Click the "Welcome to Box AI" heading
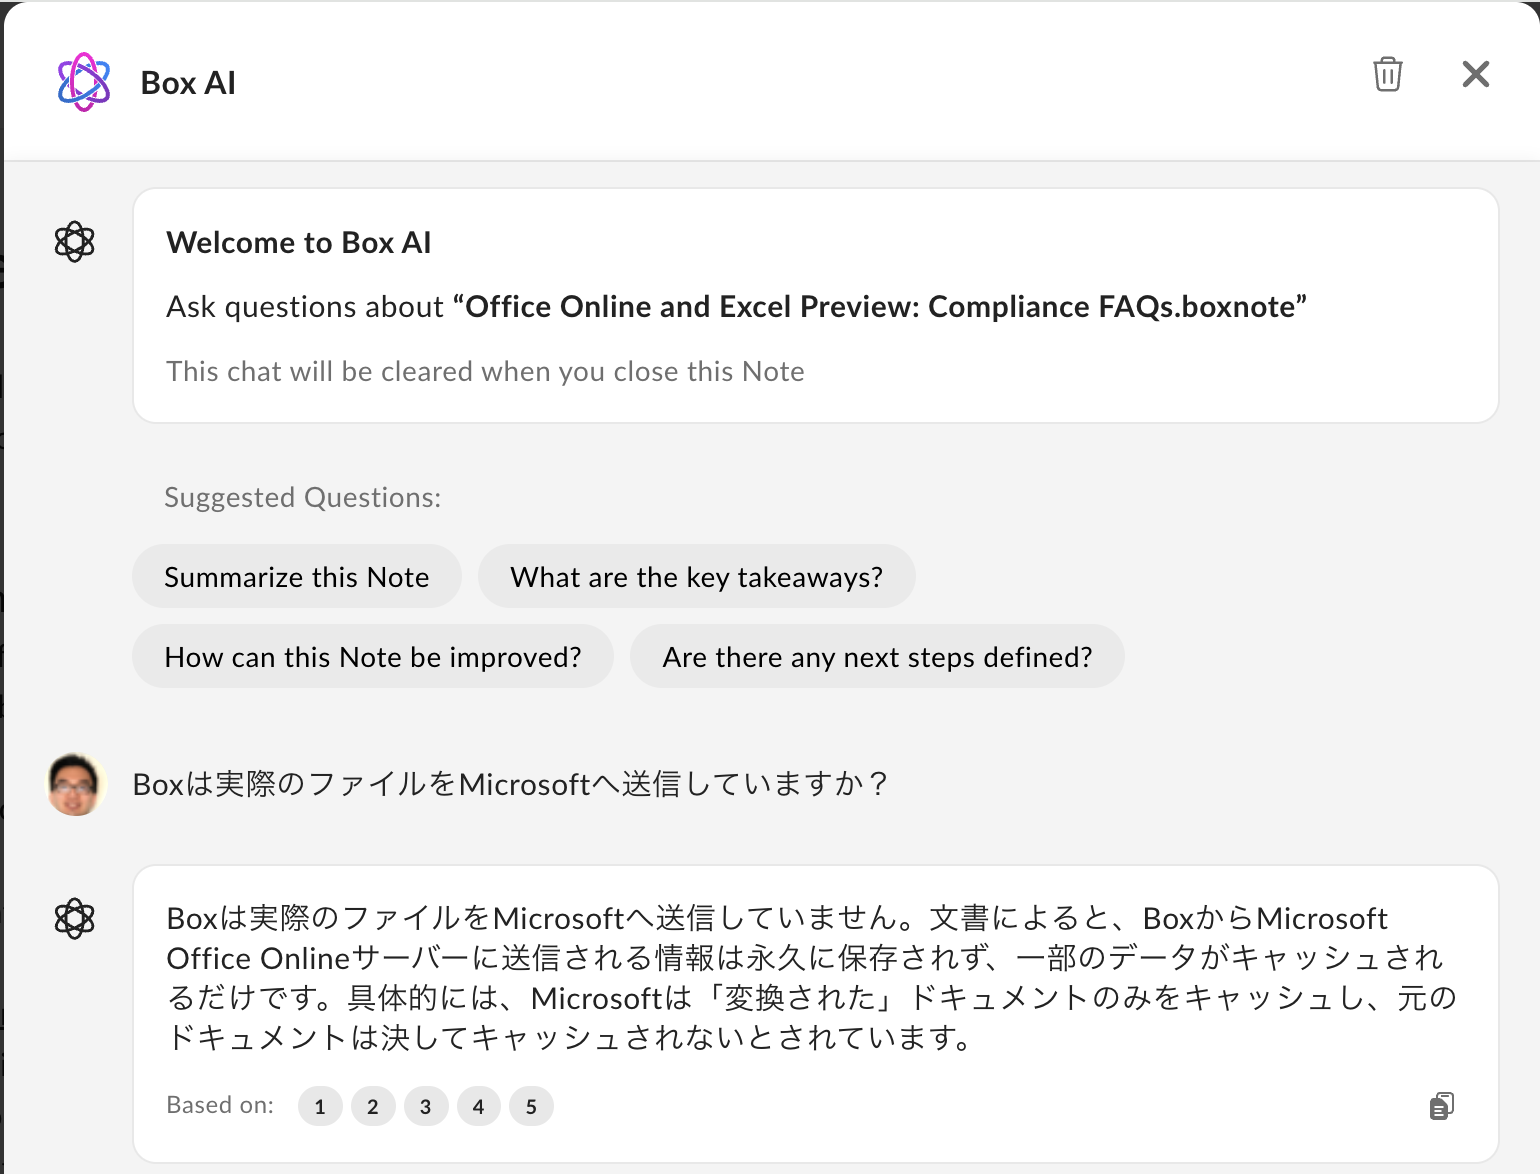Image resolution: width=1540 pixels, height=1174 pixels. [299, 243]
